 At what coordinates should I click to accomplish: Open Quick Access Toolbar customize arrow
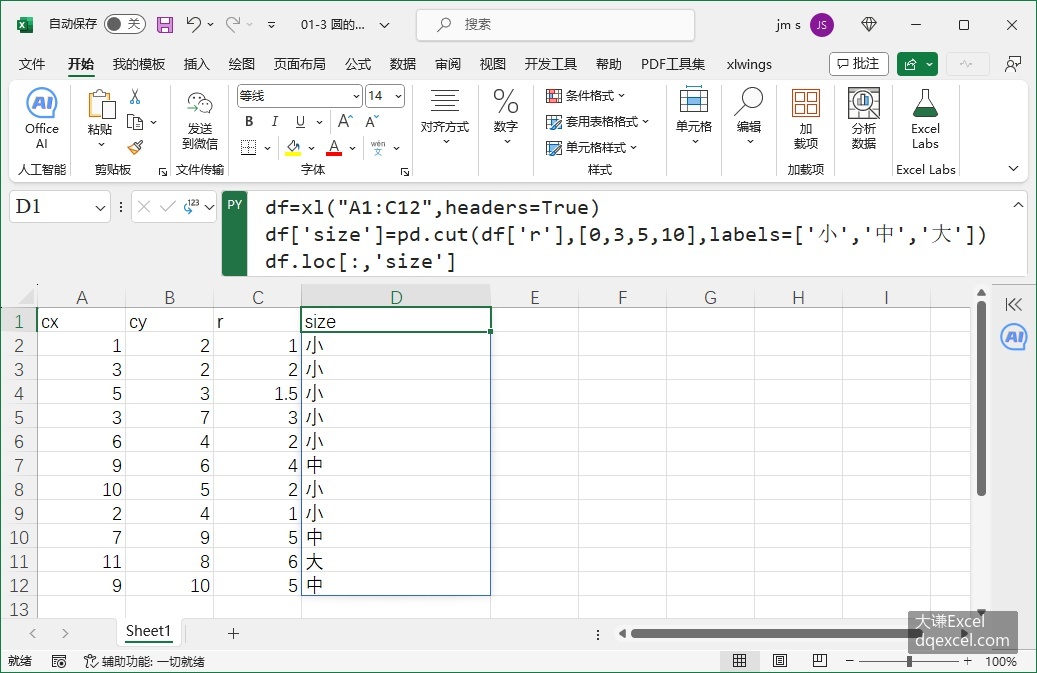[x=271, y=25]
